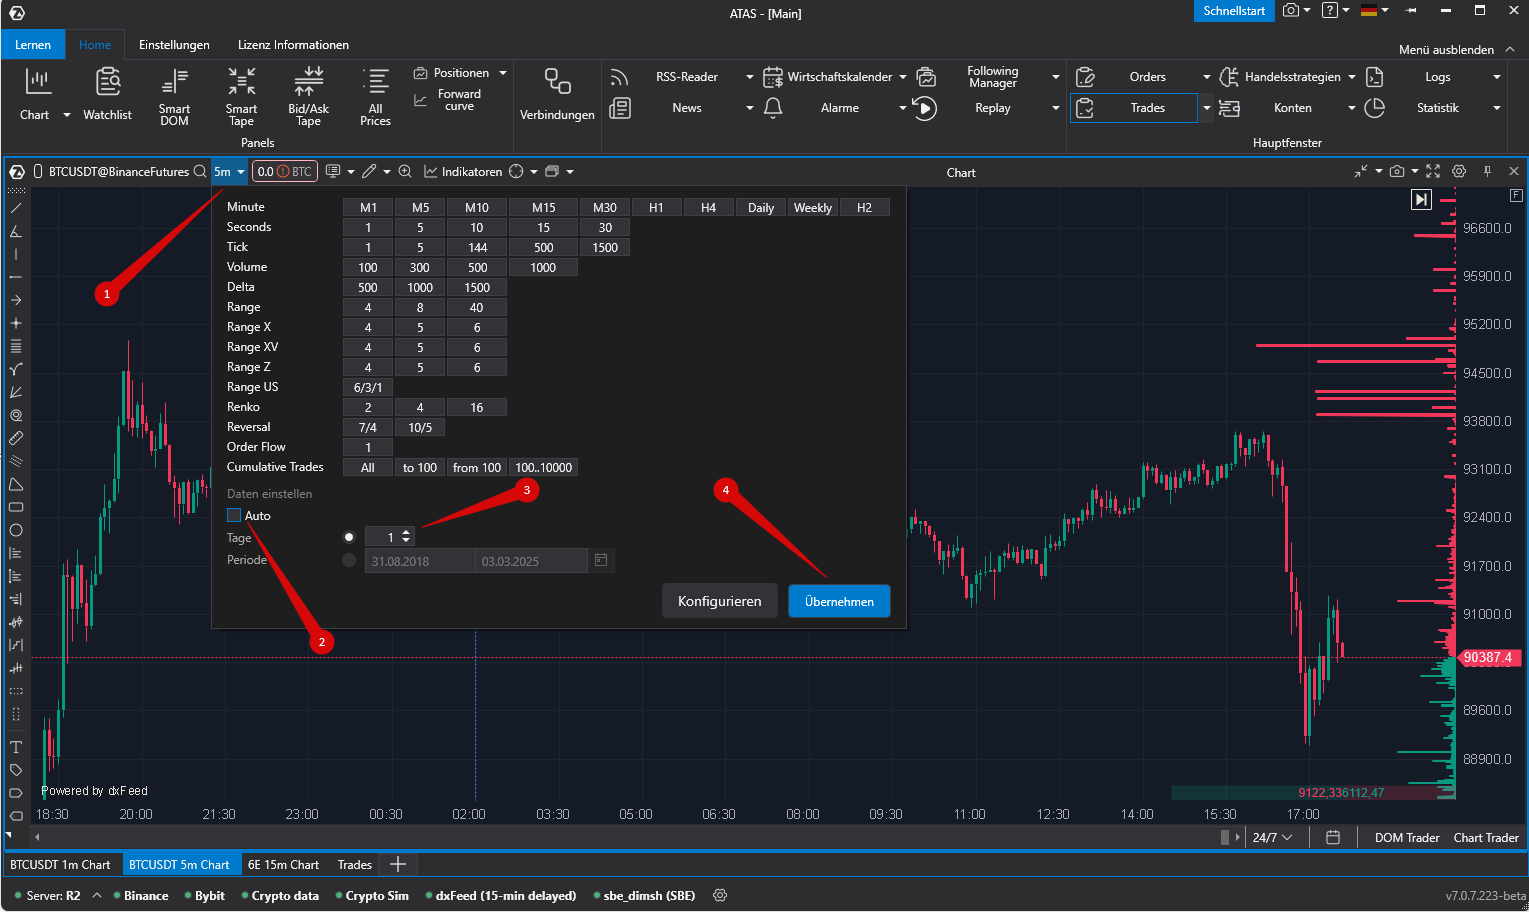Click the zoom magnifier icon in chart toolbar
The height and width of the screenshot is (912, 1529).
pyautogui.click(x=405, y=172)
